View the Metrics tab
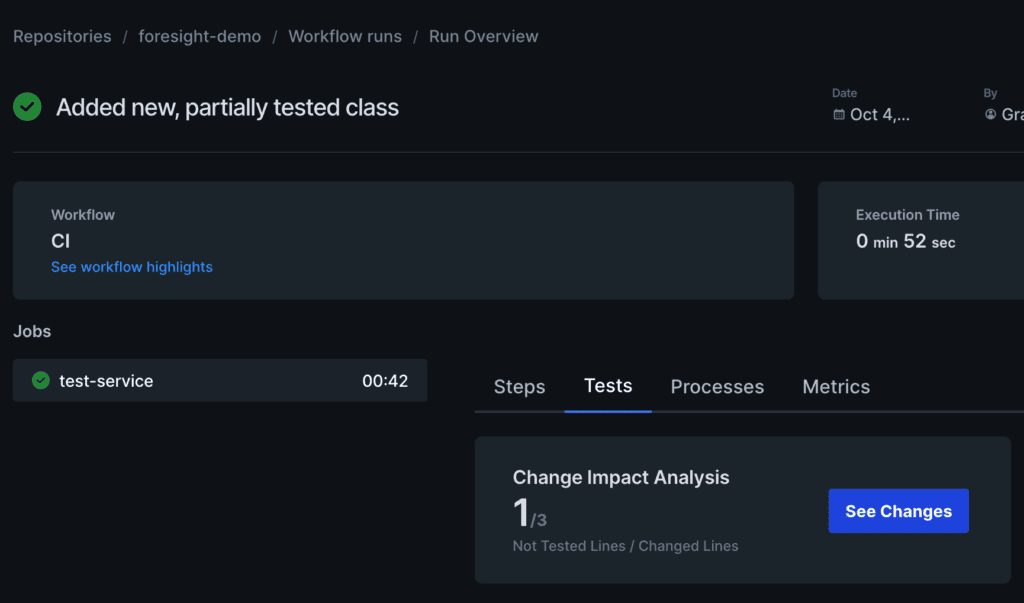The image size is (1024, 603). pos(835,386)
